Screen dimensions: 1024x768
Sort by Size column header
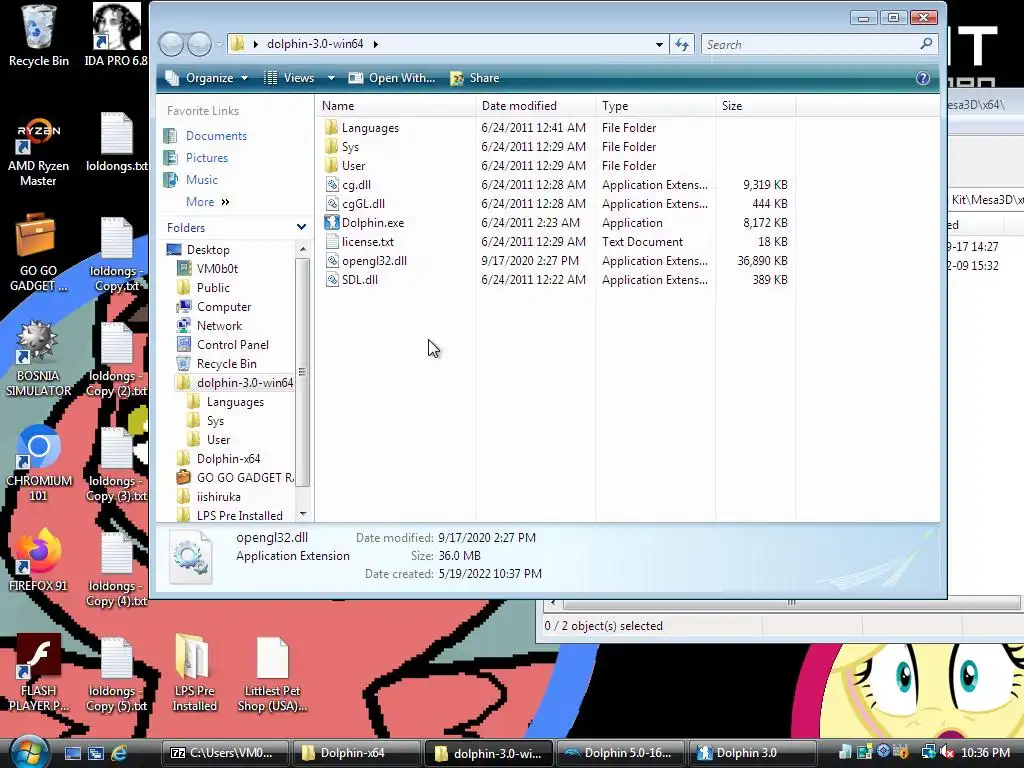click(x=756, y=106)
